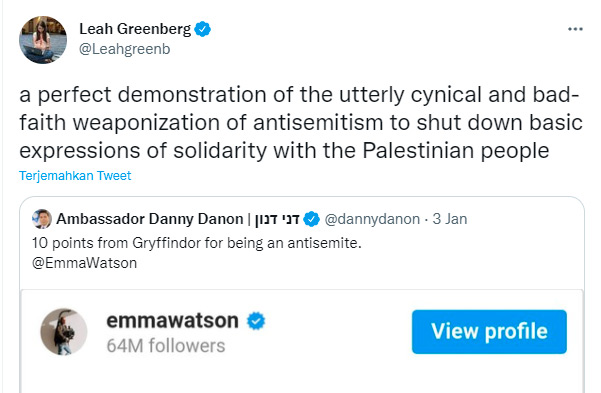Click the Leah Greenberg display name
601x393 pixels.
click(135, 29)
